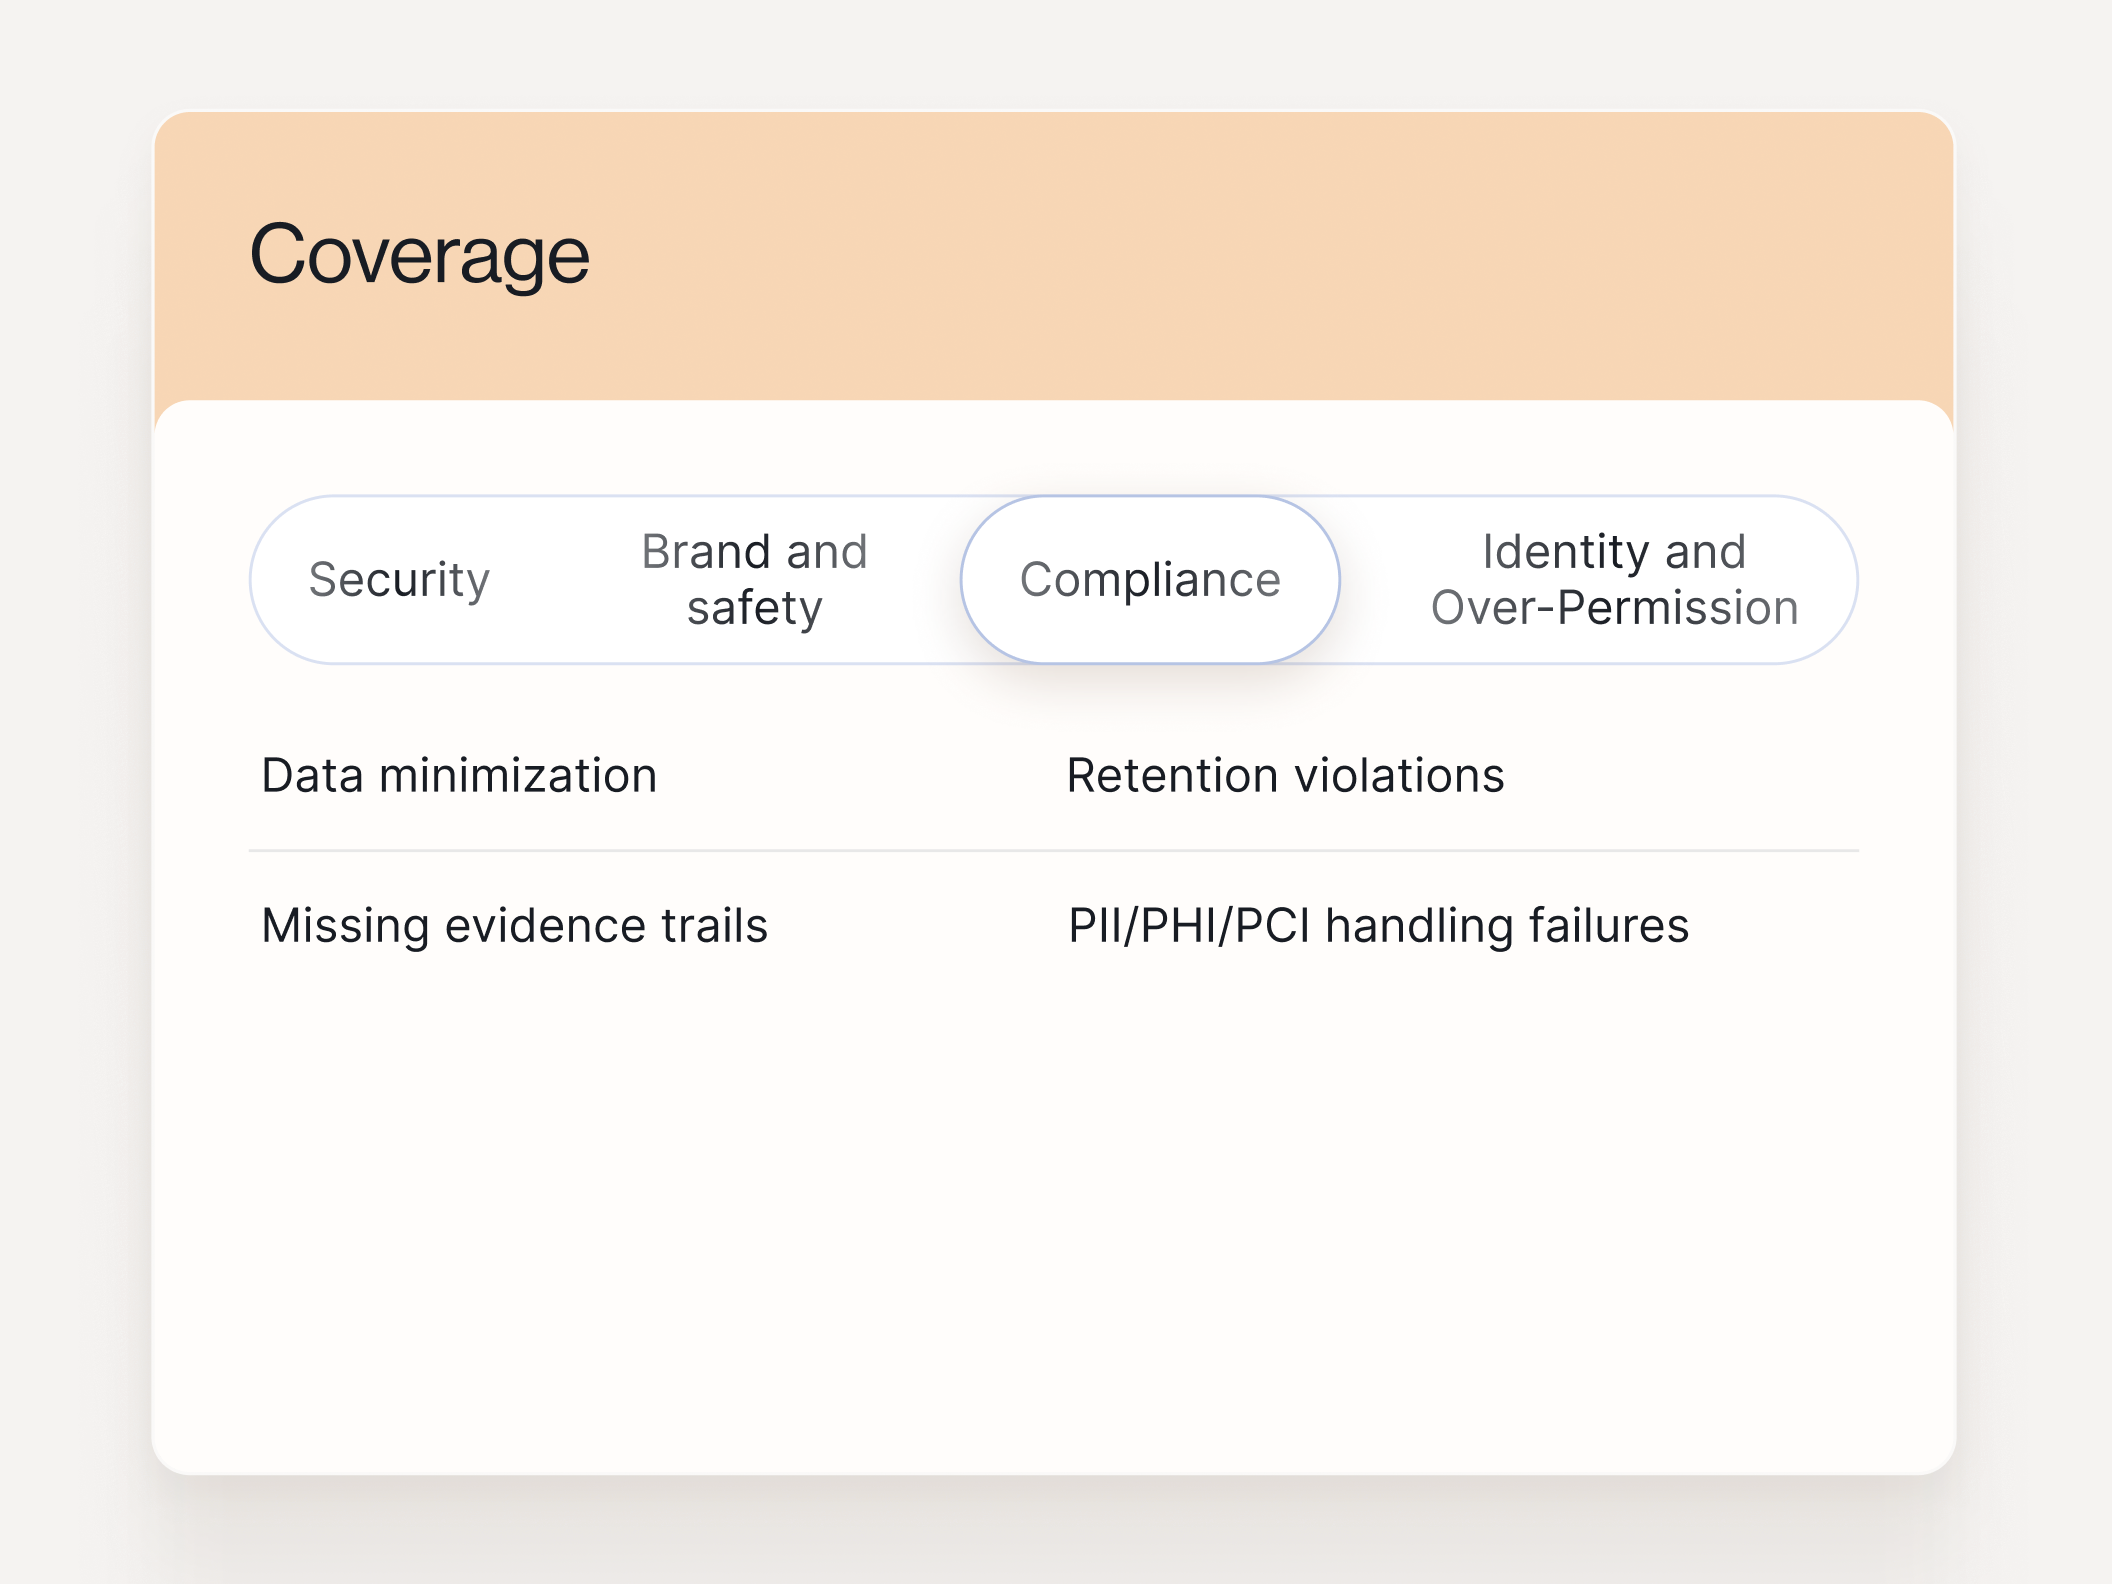The width and height of the screenshot is (2112, 1584).
Task: Open the Brand and safety tab
Action: (x=754, y=580)
